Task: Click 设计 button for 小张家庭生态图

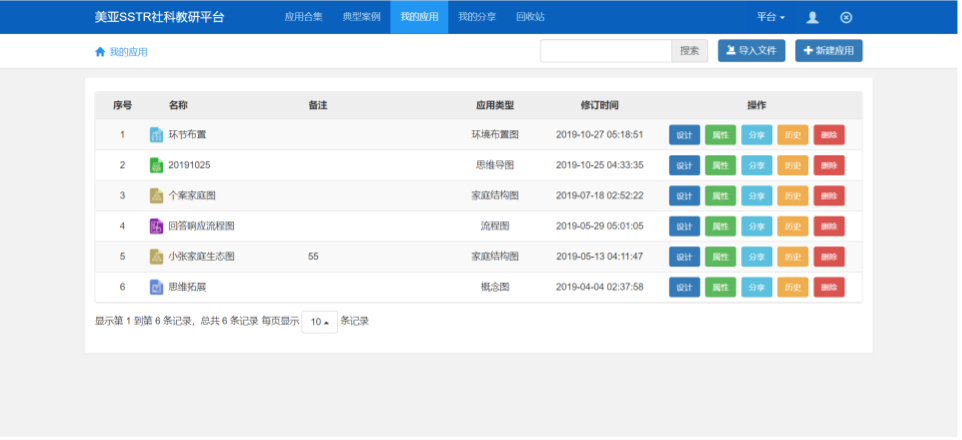Action: tap(684, 257)
